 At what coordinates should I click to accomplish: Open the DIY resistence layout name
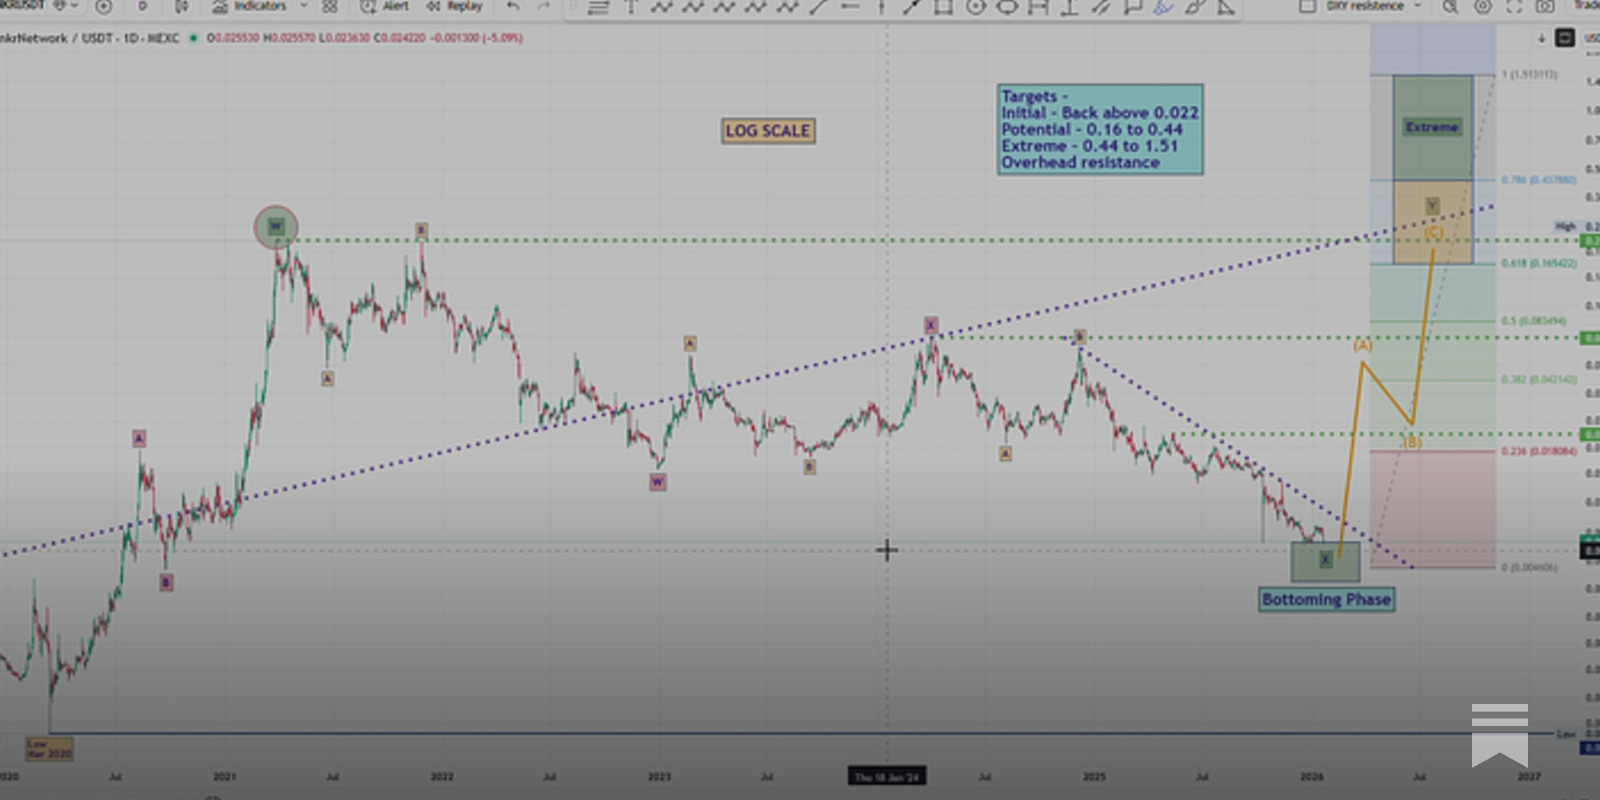point(1365,6)
